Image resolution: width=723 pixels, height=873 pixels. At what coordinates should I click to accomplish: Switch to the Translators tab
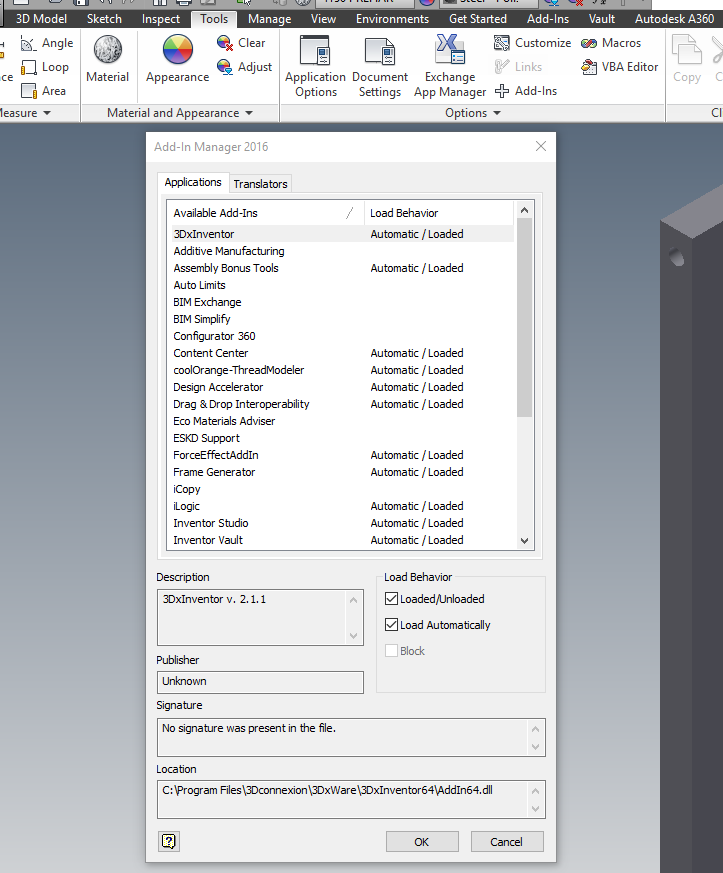click(260, 184)
